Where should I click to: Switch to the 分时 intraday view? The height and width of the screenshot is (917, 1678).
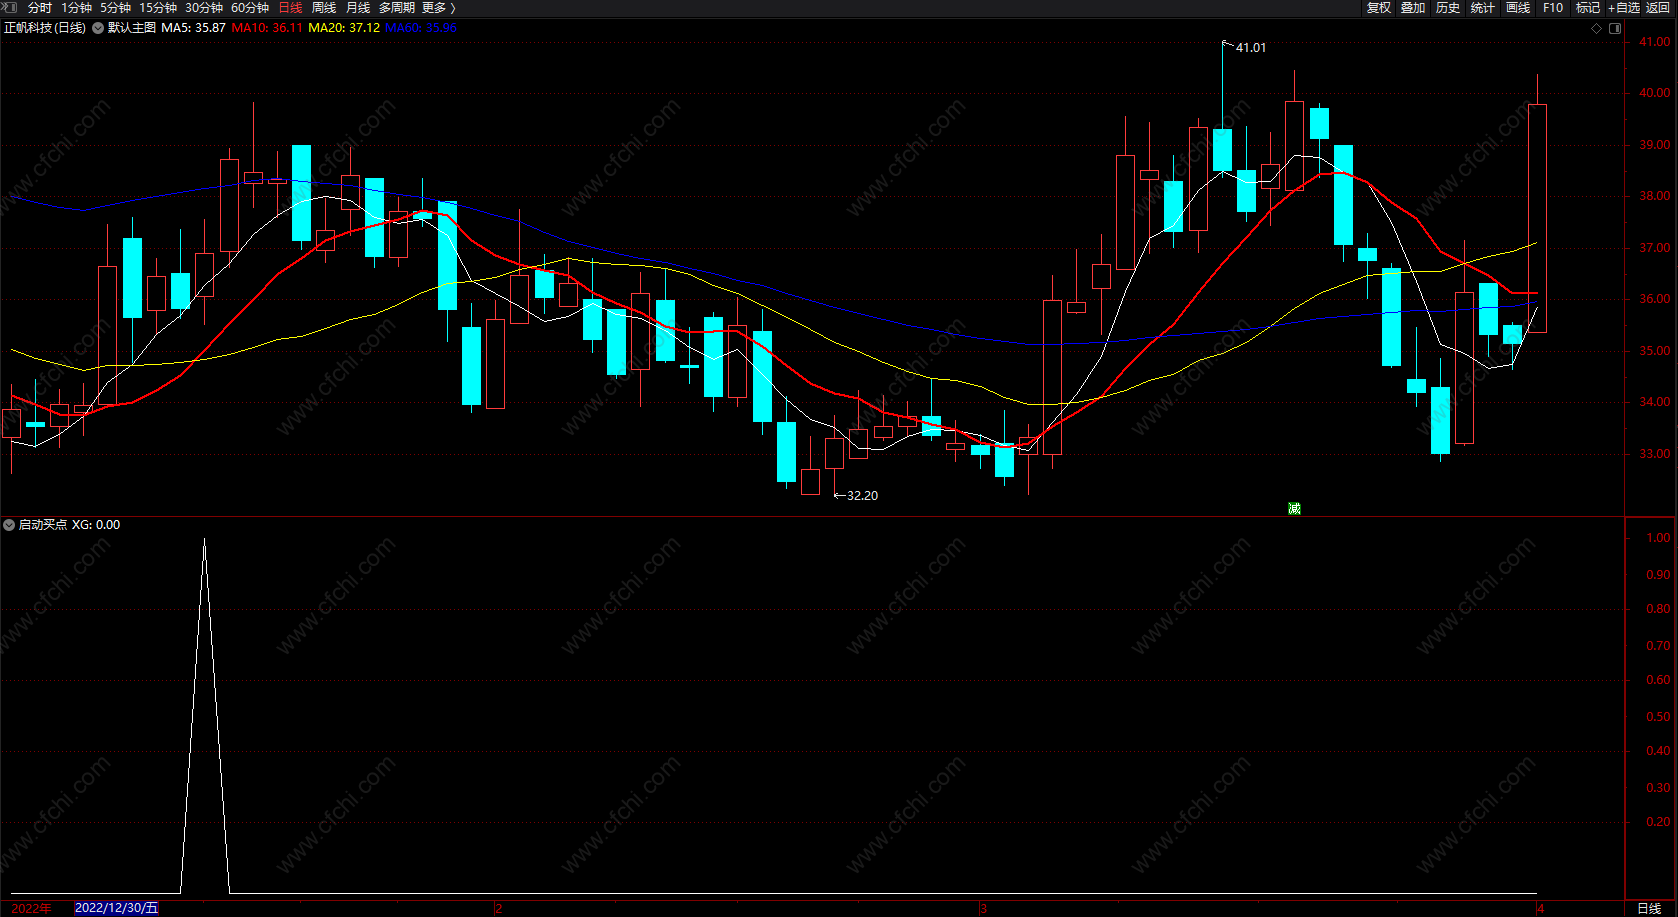[40, 8]
